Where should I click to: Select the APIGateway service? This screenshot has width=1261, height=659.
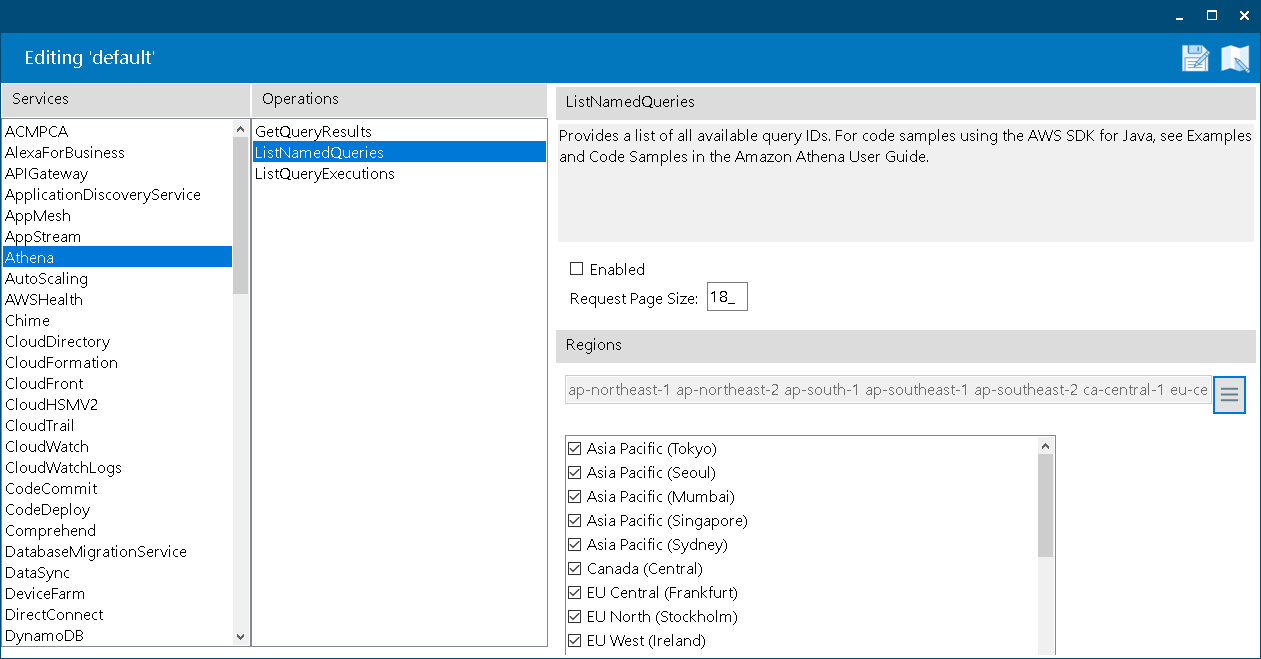(x=117, y=174)
